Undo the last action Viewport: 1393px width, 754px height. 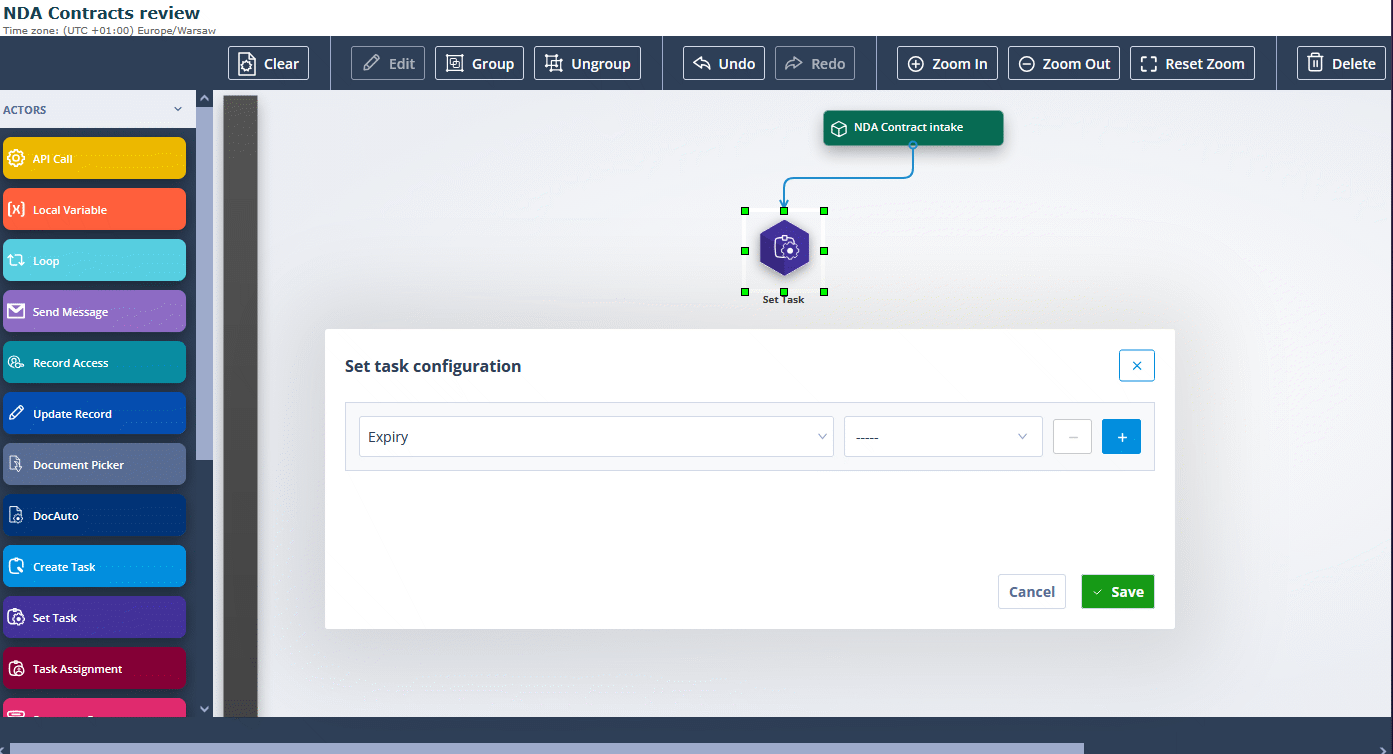(x=724, y=63)
